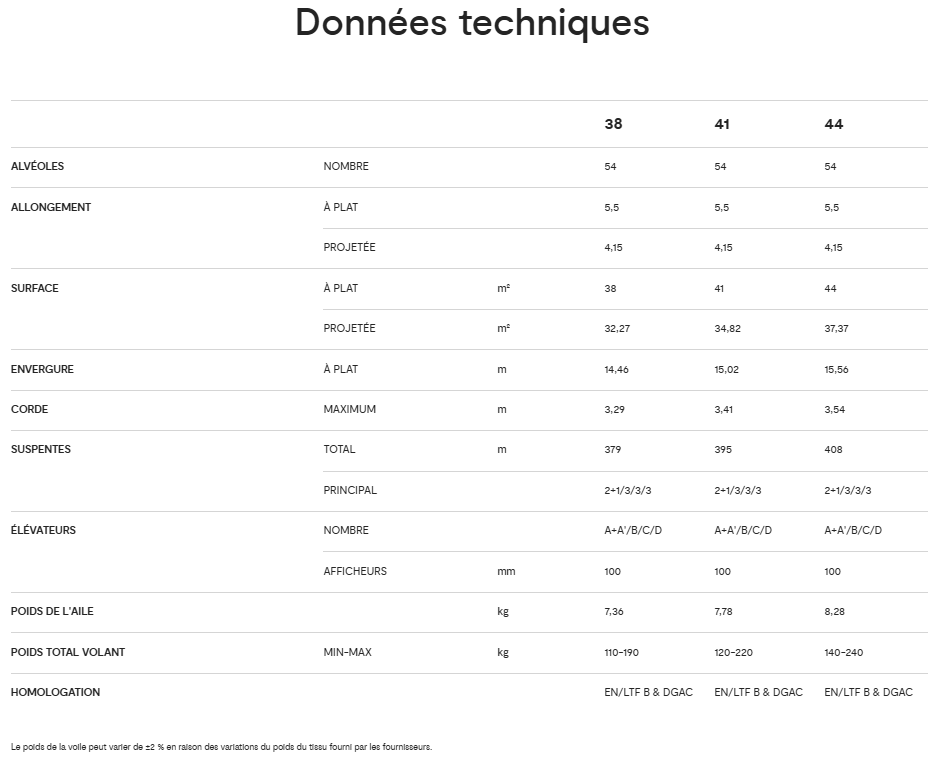Click the POIDS DE L'AILE label
The image size is (928, 761).
[x=52, y=611]
